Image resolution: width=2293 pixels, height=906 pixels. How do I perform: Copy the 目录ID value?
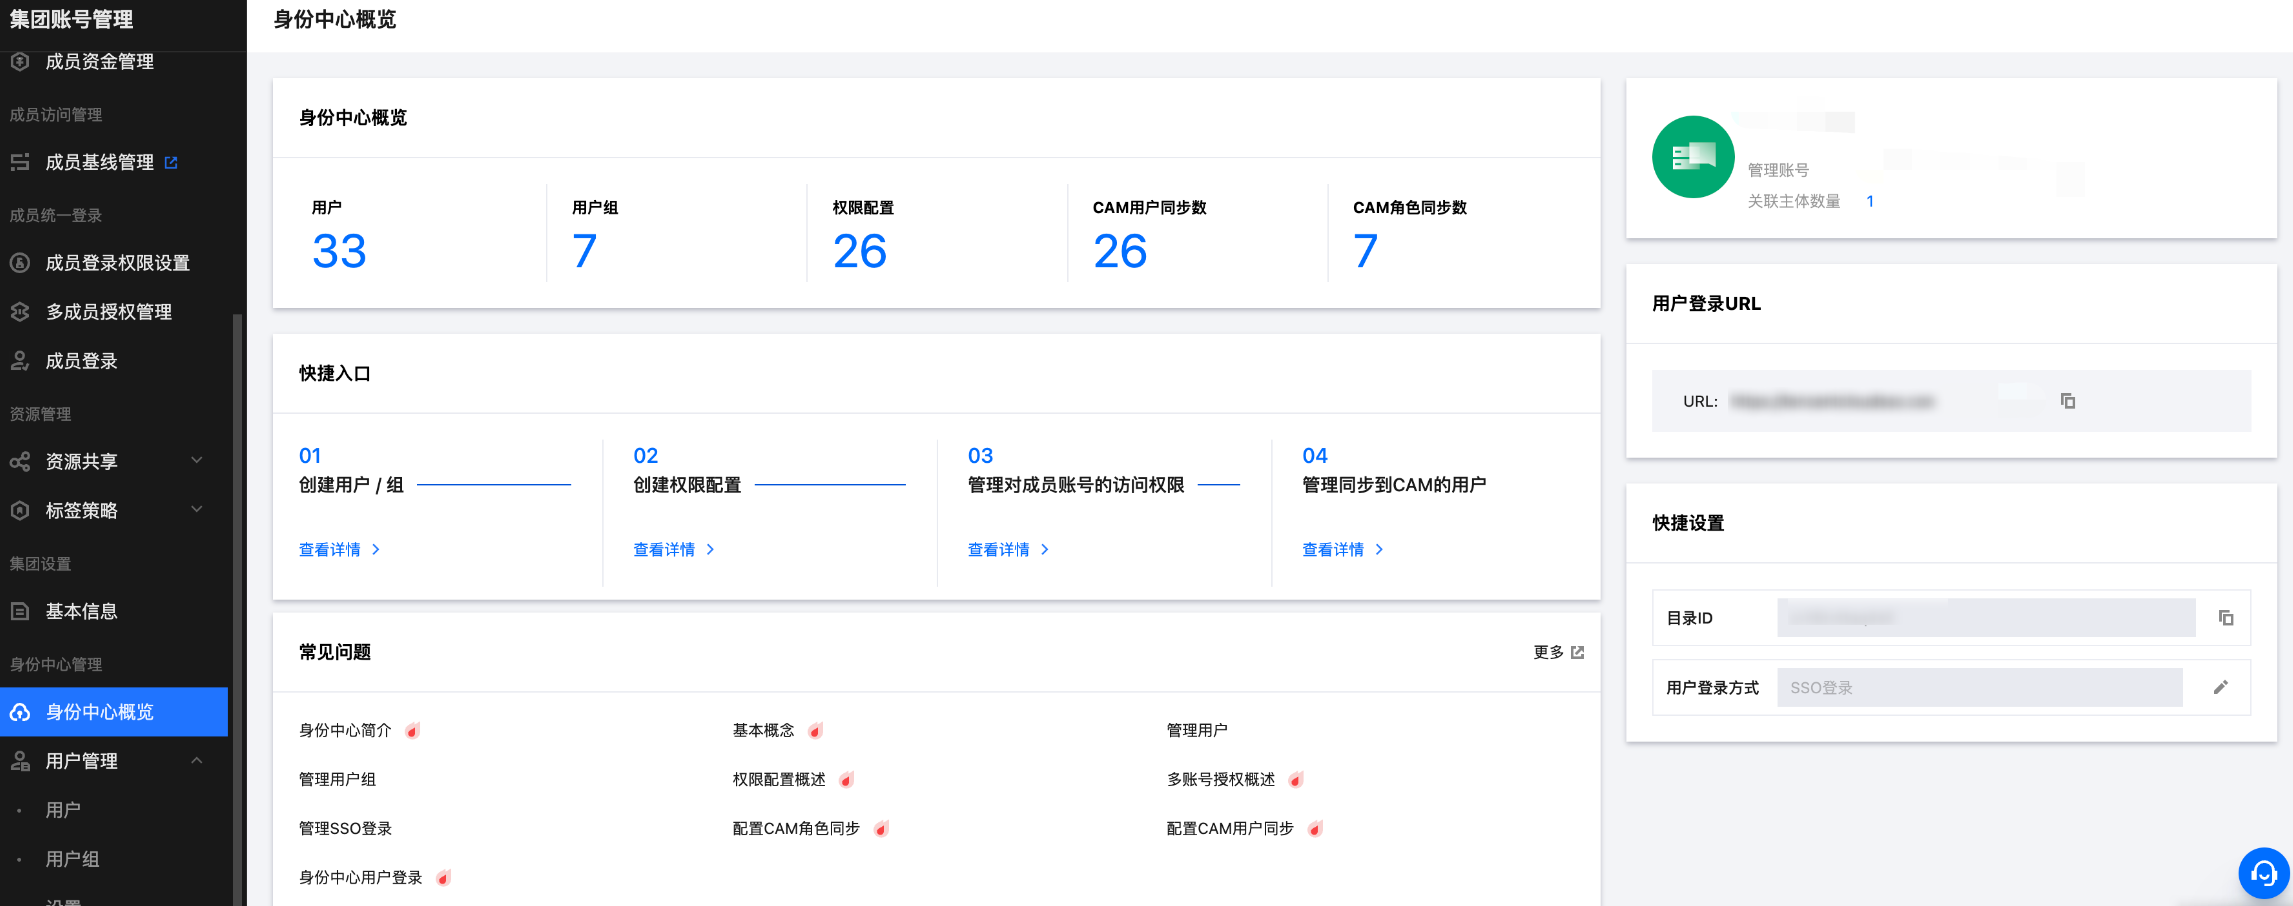[2225, 618]
